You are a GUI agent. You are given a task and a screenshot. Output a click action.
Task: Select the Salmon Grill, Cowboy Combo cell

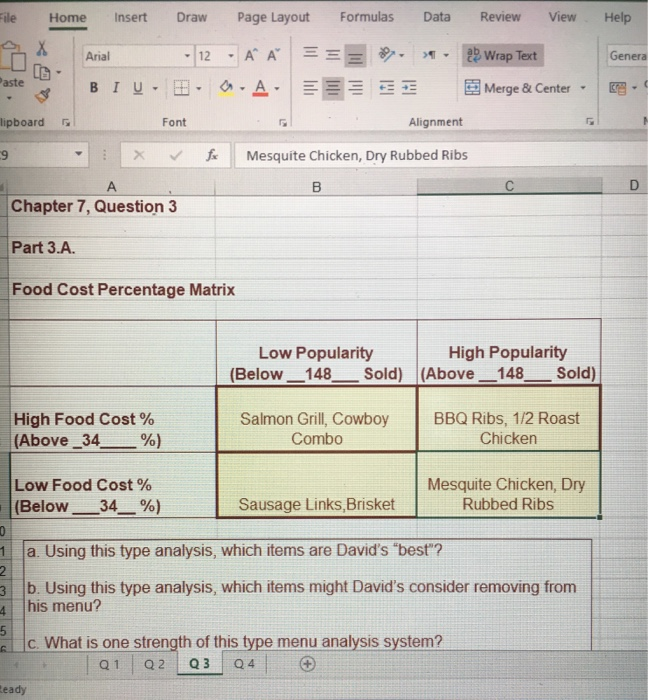(x=316, y=419)
